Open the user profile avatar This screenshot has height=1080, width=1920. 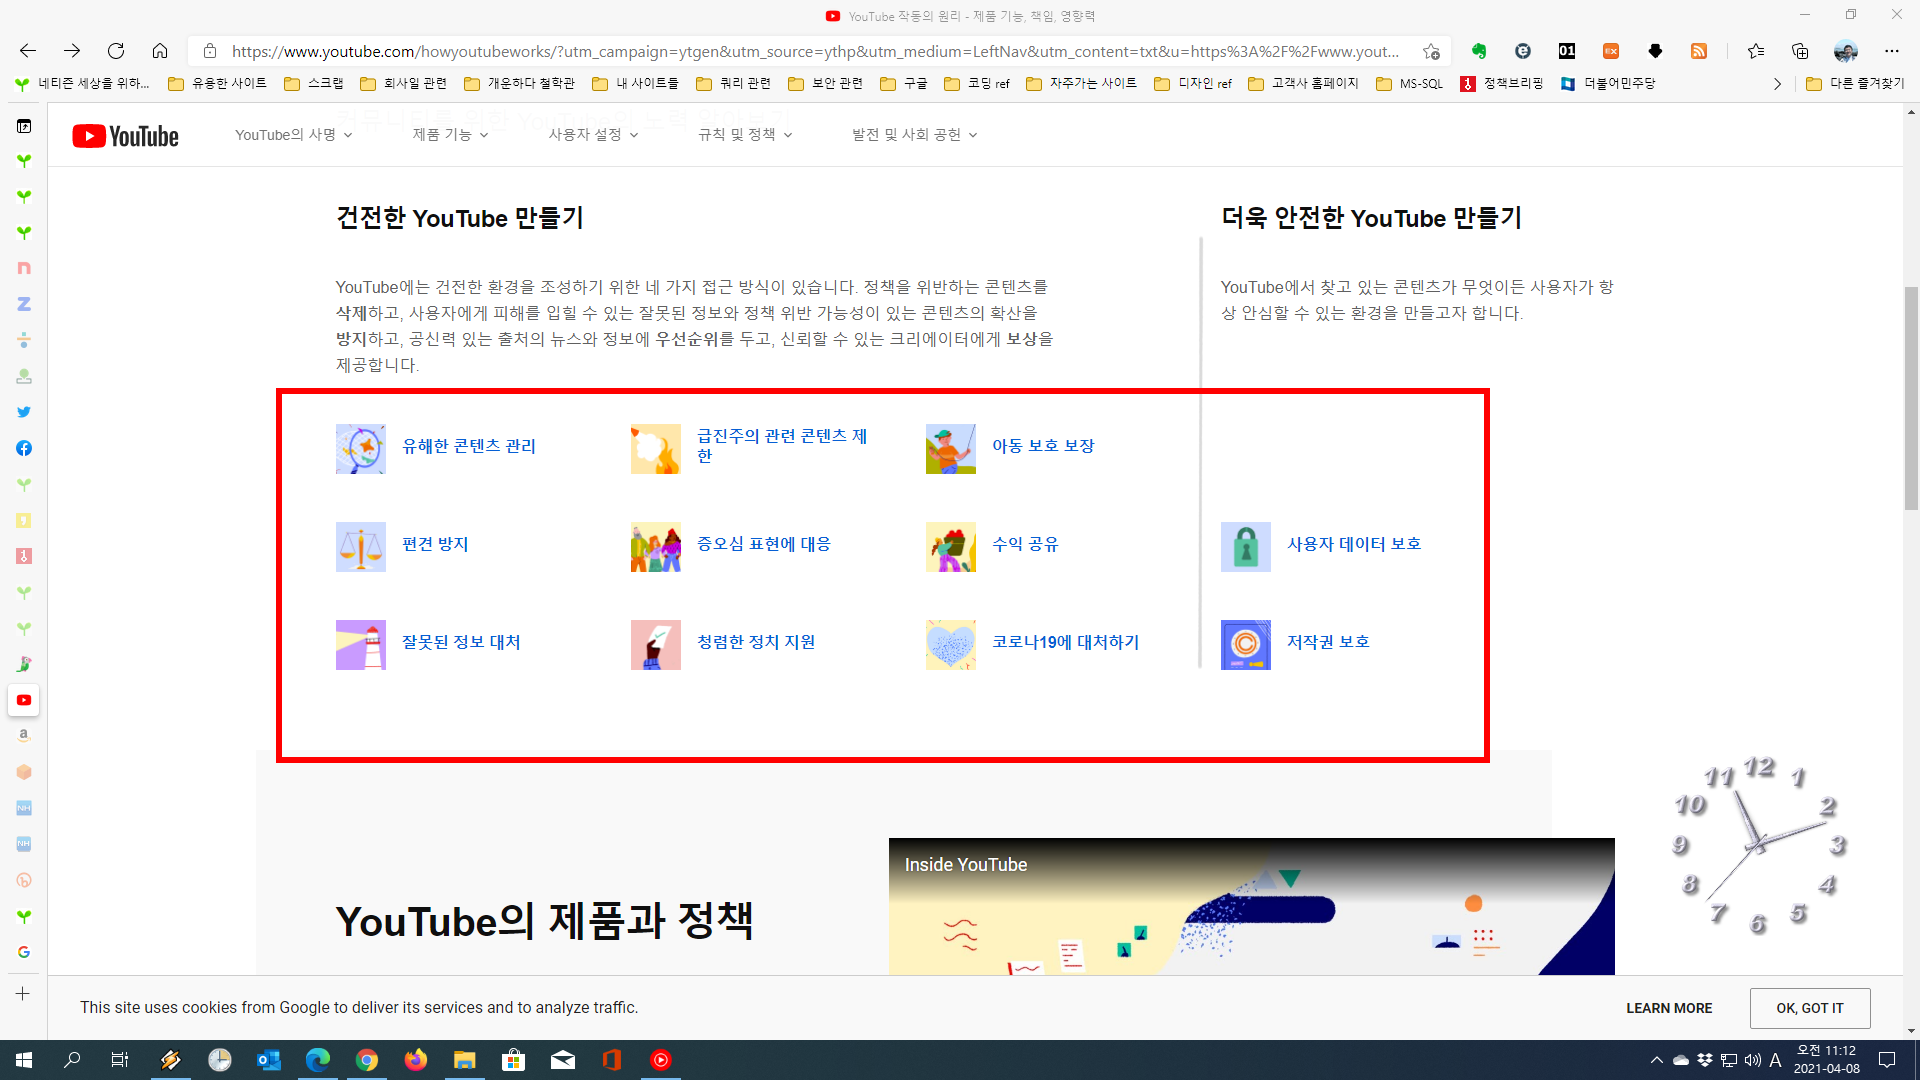click(1846, 51)
